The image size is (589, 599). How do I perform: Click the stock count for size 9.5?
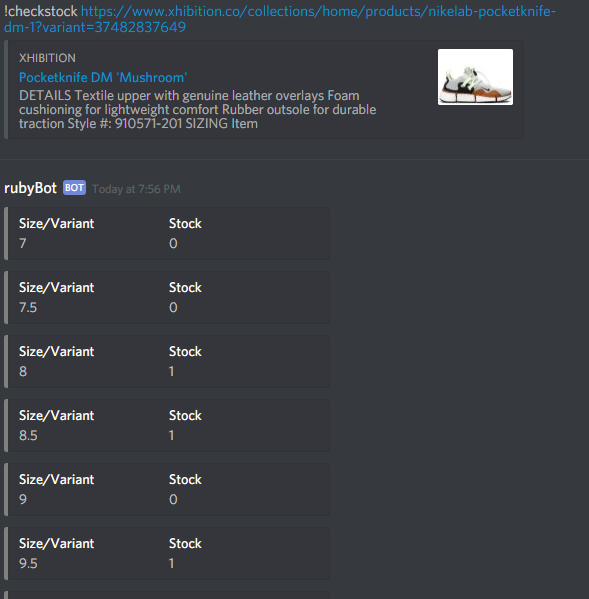click(x=172, y=563)
